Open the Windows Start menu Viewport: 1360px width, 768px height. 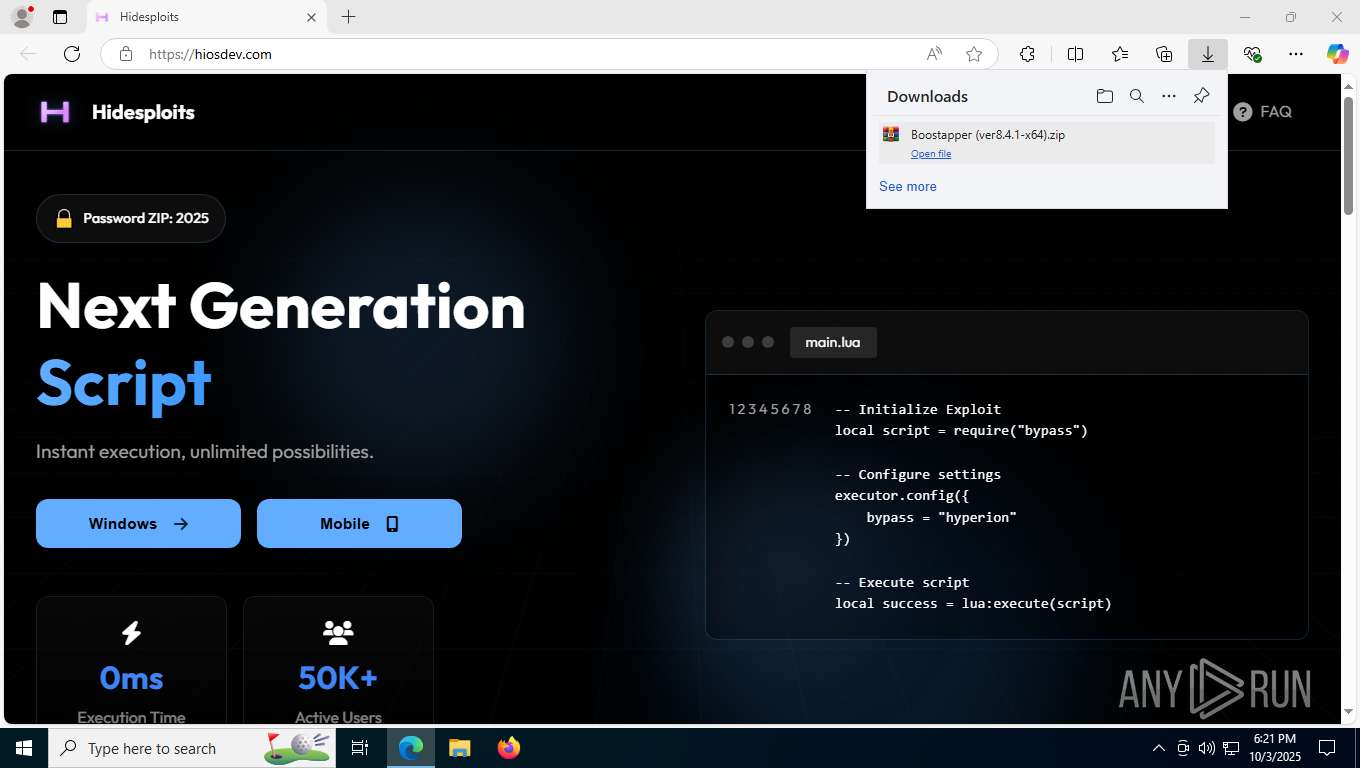[24, 748]
